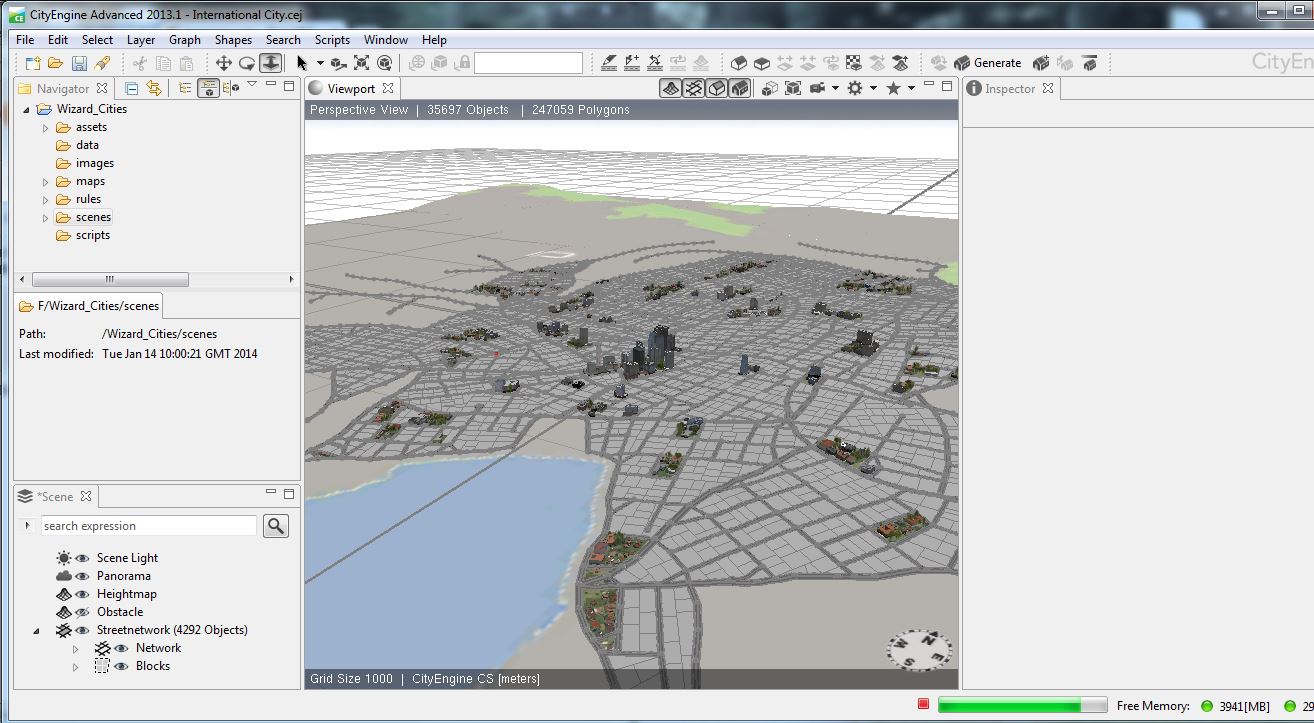Viewport: 1314px width, 723px height.
Task: Toggle map layers visibility in Viewport toolbar
Action: [x=670, y=88]
